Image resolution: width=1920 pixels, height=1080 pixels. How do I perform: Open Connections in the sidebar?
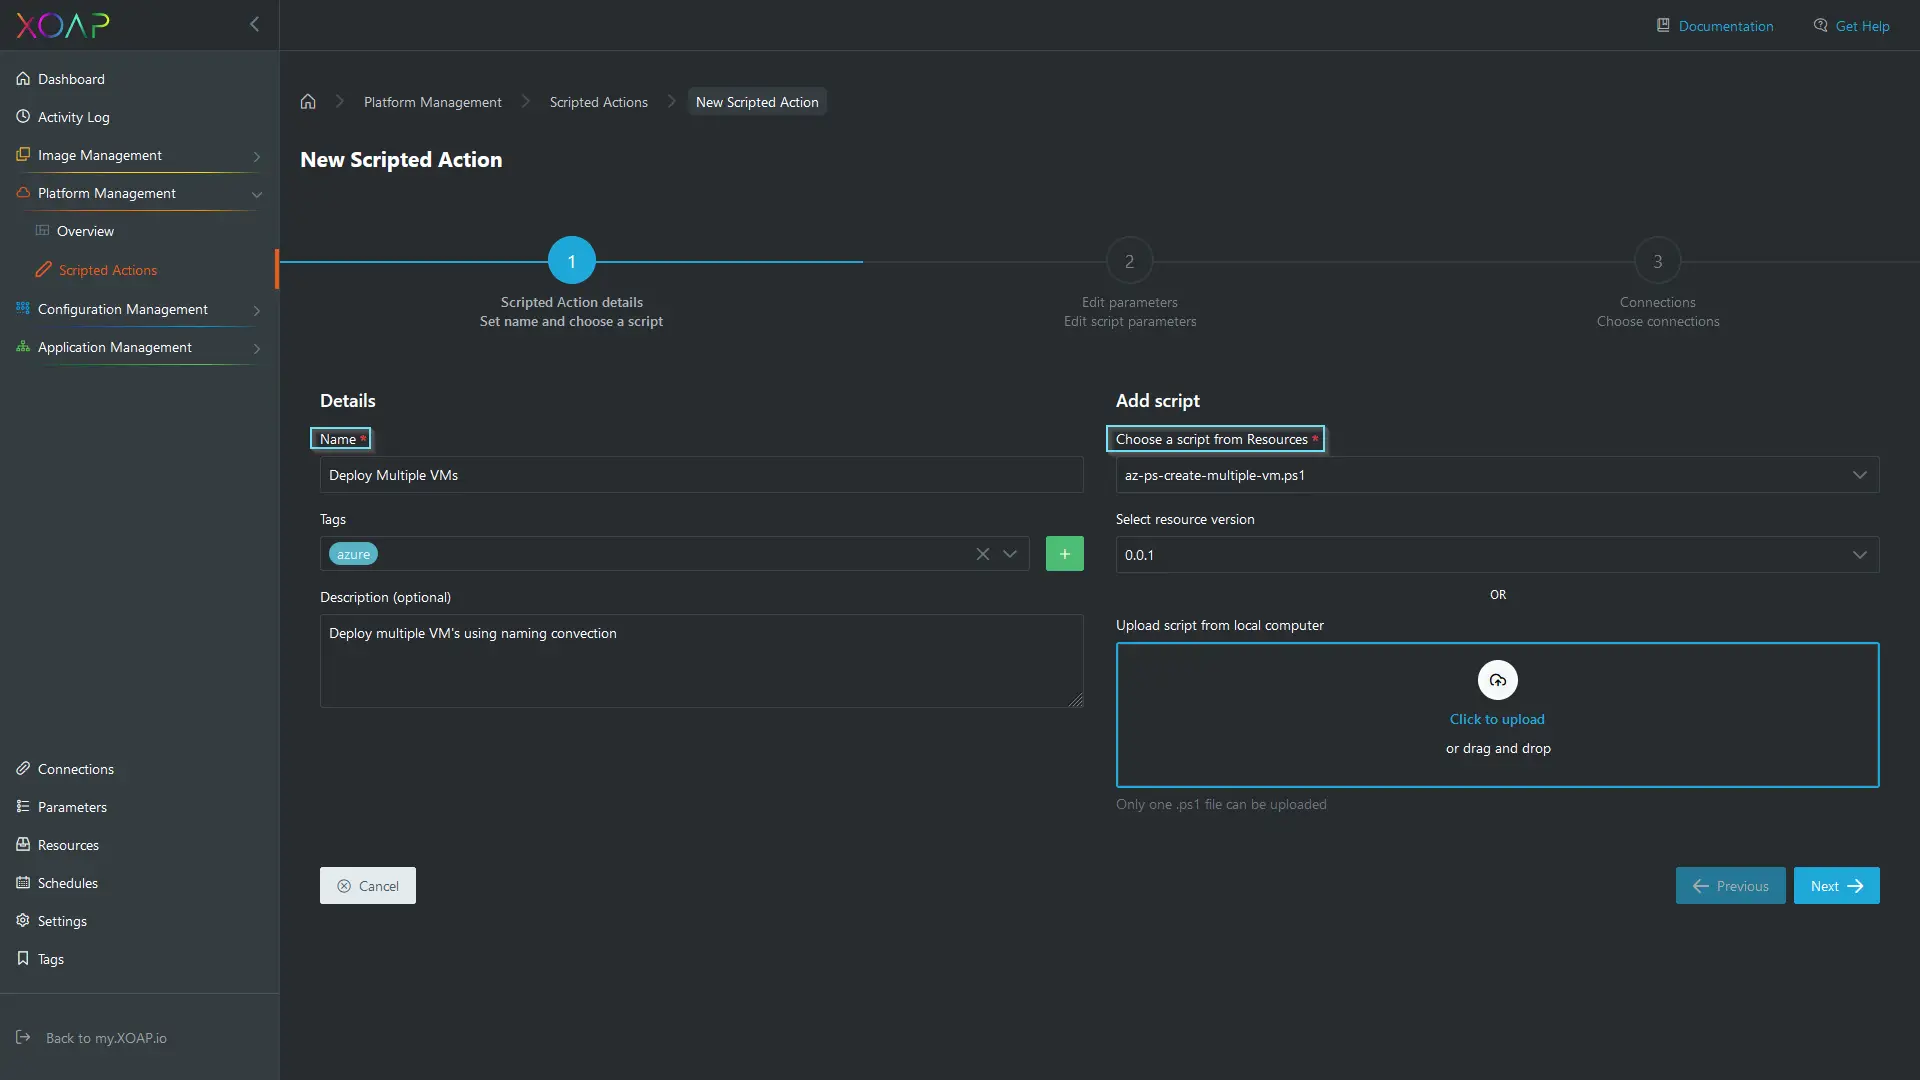tap(76, 769)
